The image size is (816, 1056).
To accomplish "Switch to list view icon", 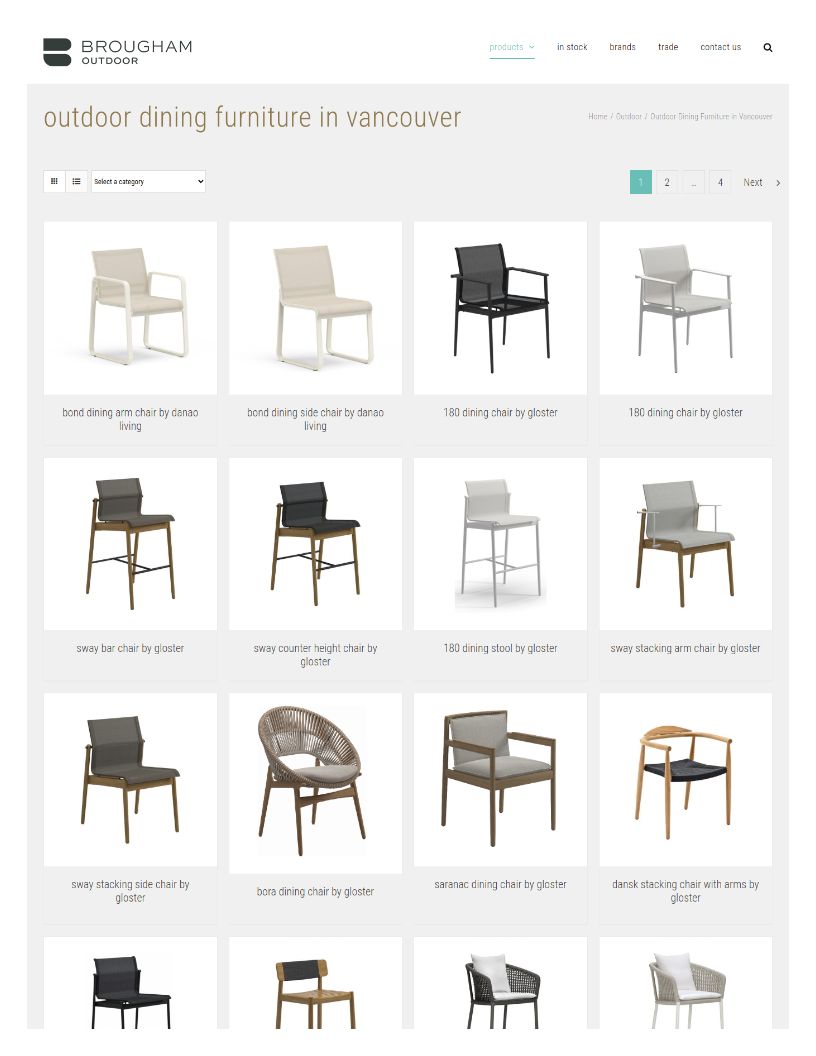I will click(x=77, y=181).
